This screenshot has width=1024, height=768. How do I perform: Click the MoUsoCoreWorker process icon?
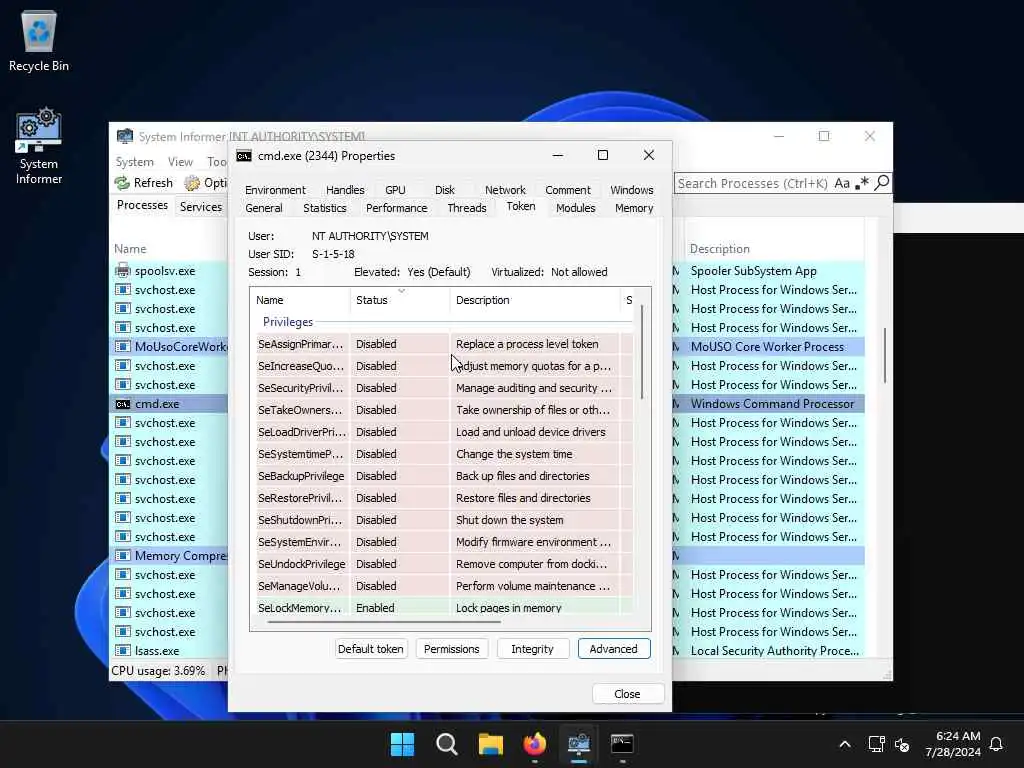coord(123,347)
